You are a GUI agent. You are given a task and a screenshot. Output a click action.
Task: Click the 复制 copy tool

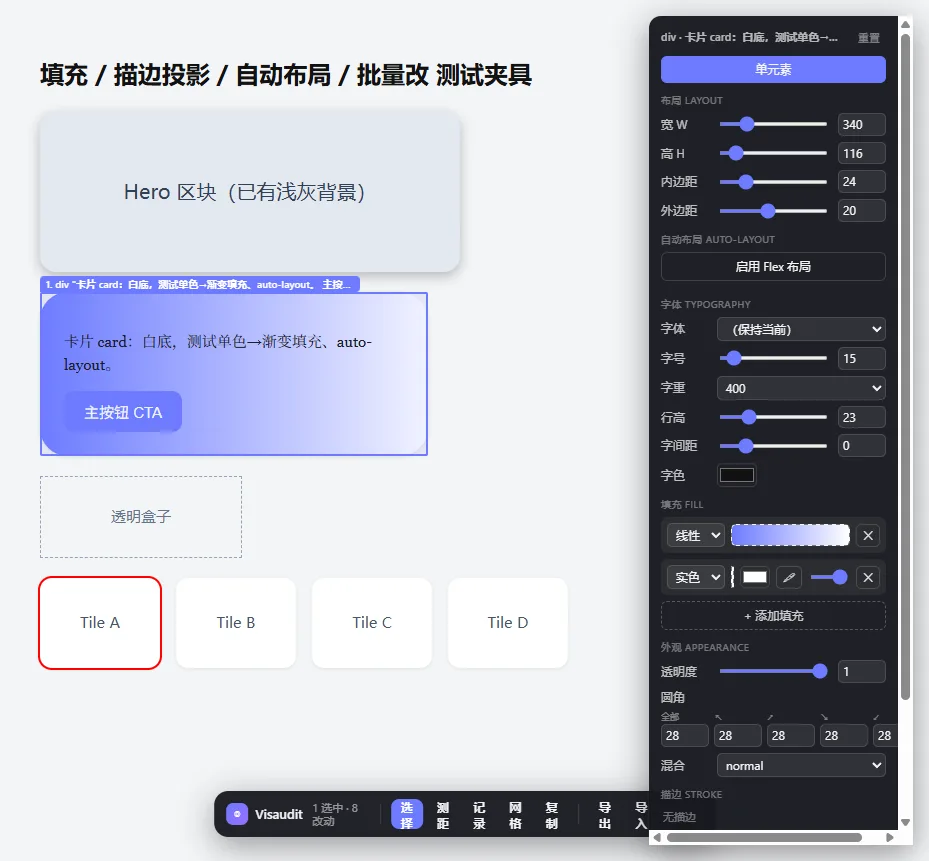[x=552, y=815]
